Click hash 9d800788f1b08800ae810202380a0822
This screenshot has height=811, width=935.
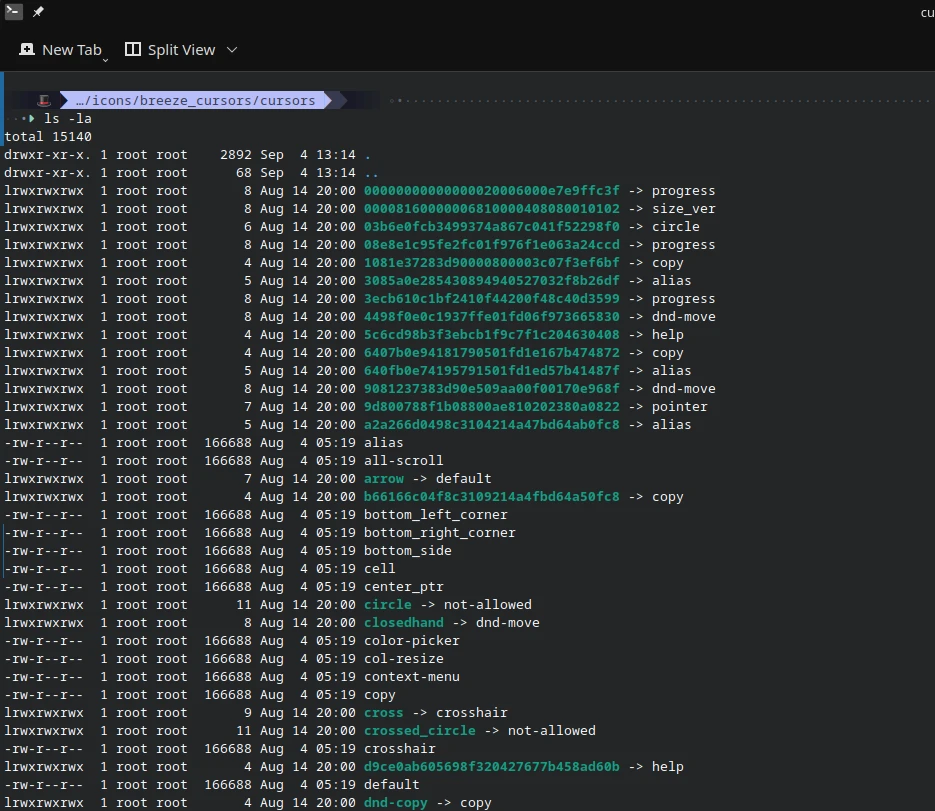(491, 407)
